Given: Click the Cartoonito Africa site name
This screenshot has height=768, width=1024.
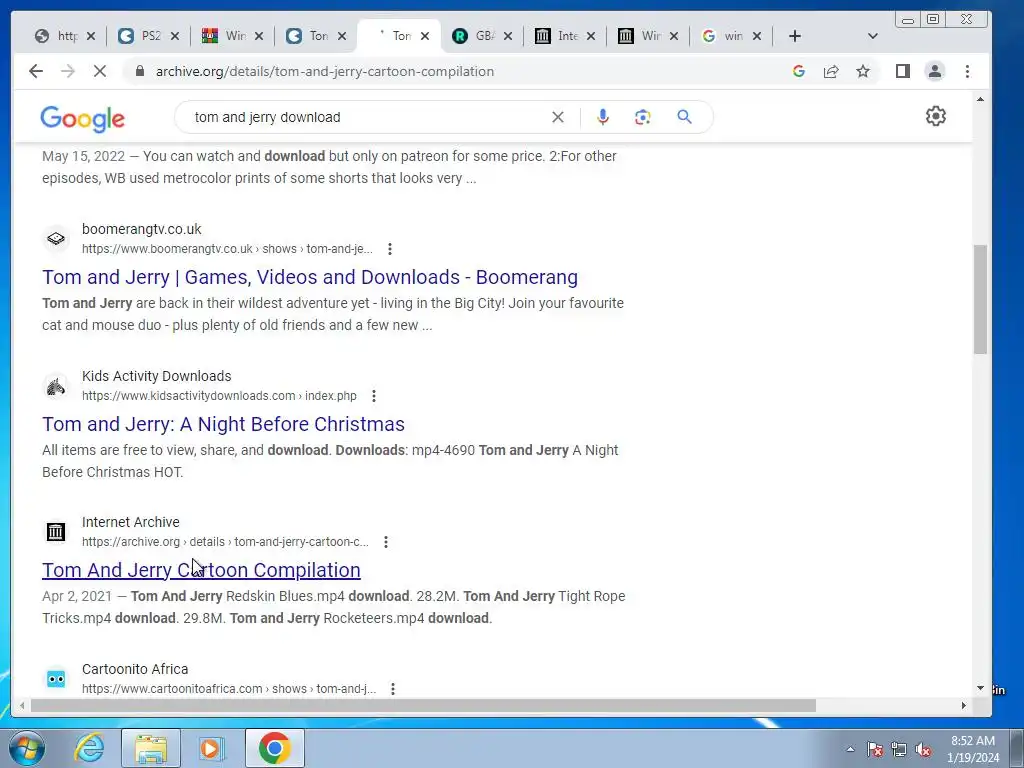Looking at the screenshot, I should 135,669.
